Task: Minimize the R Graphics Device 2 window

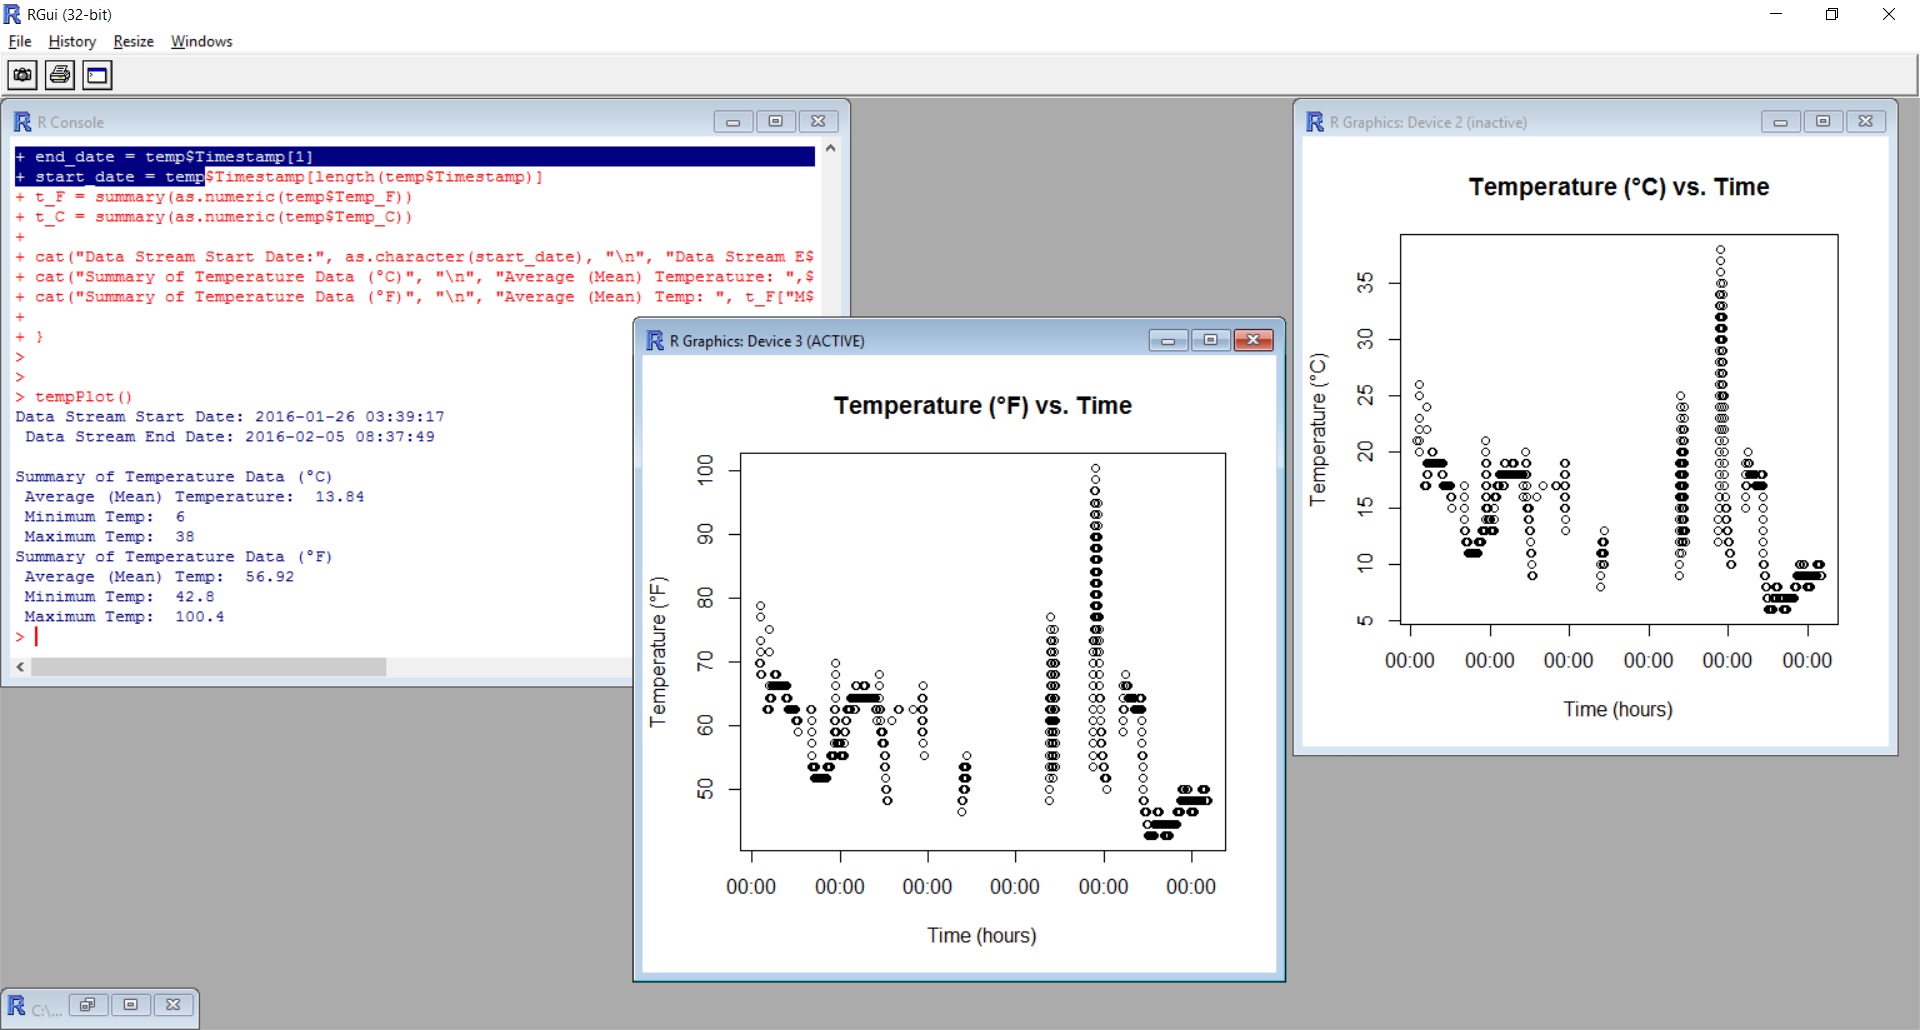Action: click(x=1780, y=121)
